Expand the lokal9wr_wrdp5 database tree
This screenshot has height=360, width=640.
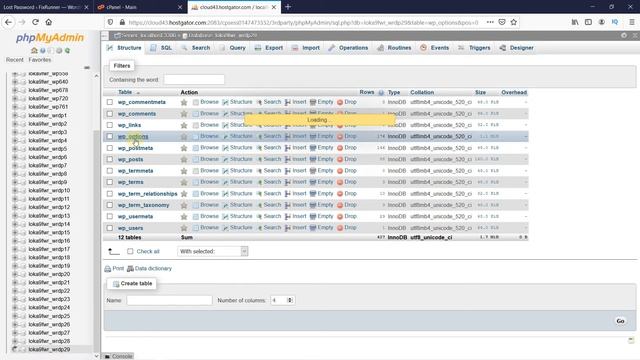click(15, 149)
